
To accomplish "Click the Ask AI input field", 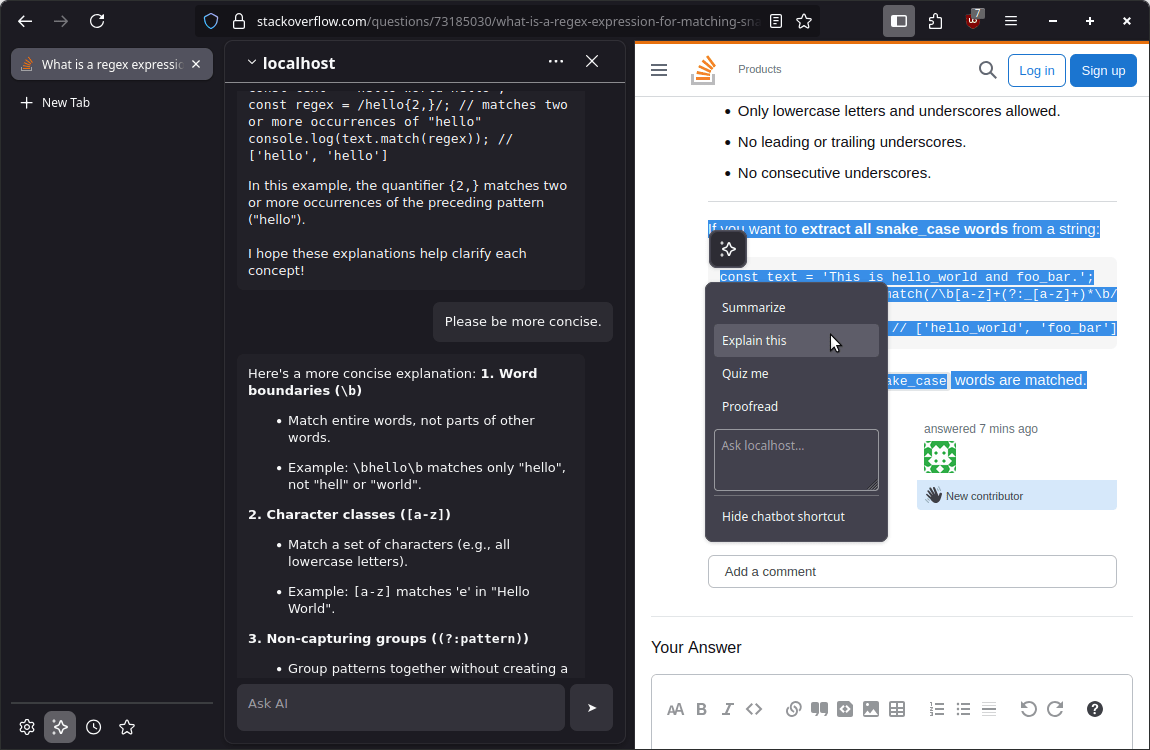I will point(400,704).
